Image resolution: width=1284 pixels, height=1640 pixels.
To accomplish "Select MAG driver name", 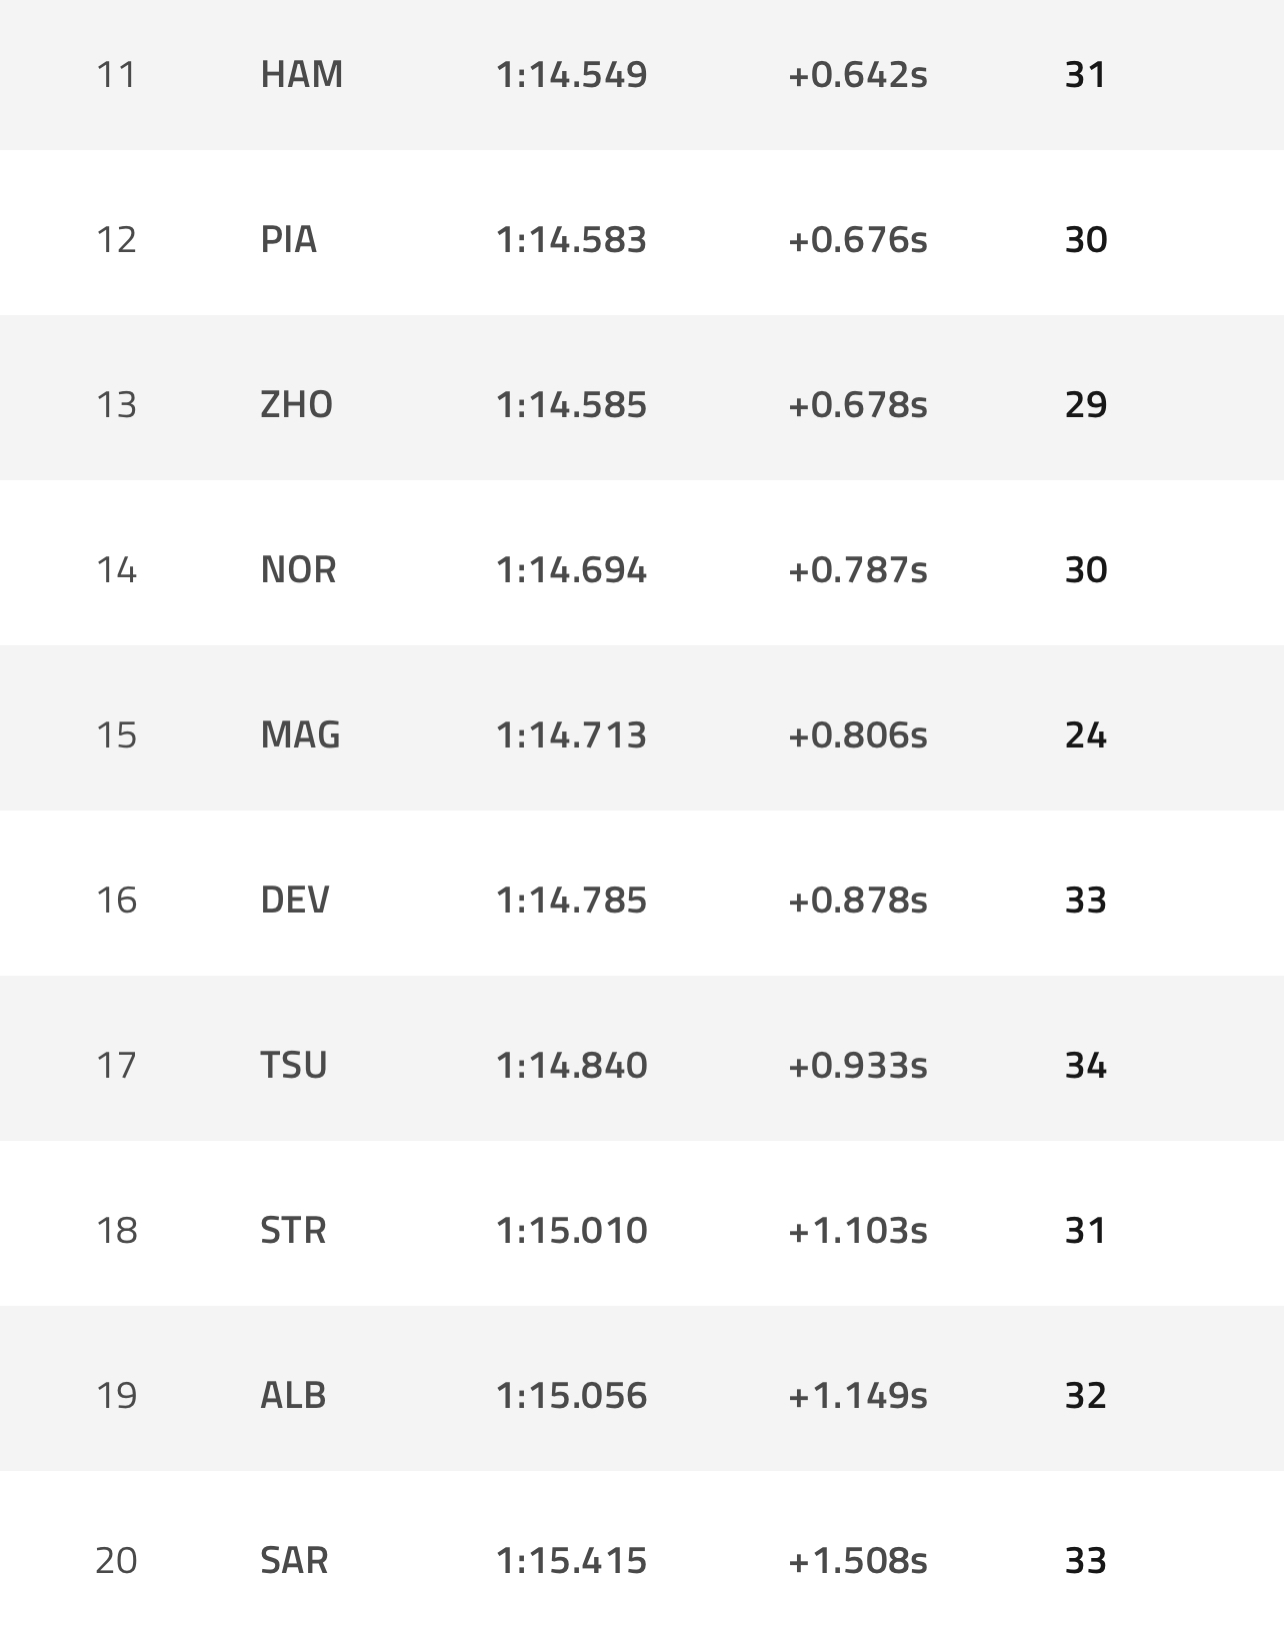I will (300, 735).
